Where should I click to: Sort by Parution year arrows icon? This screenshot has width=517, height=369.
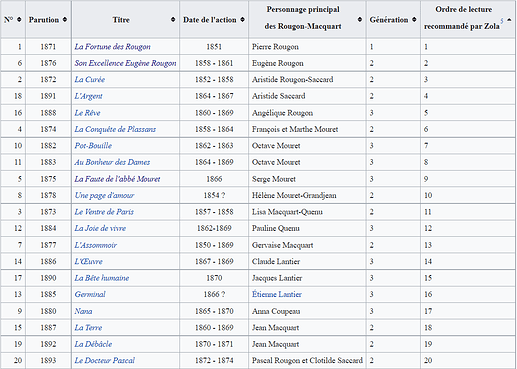[65, 20]
